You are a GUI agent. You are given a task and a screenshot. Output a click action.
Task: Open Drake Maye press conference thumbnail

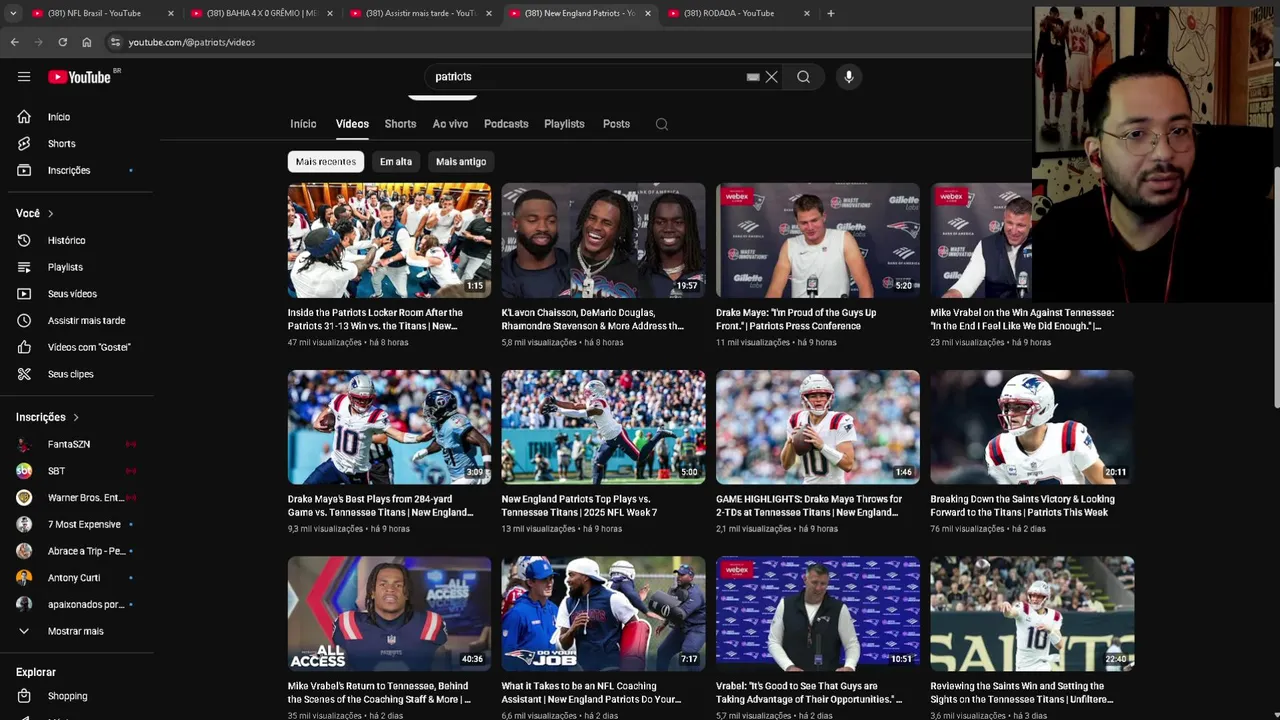point(817,240)
